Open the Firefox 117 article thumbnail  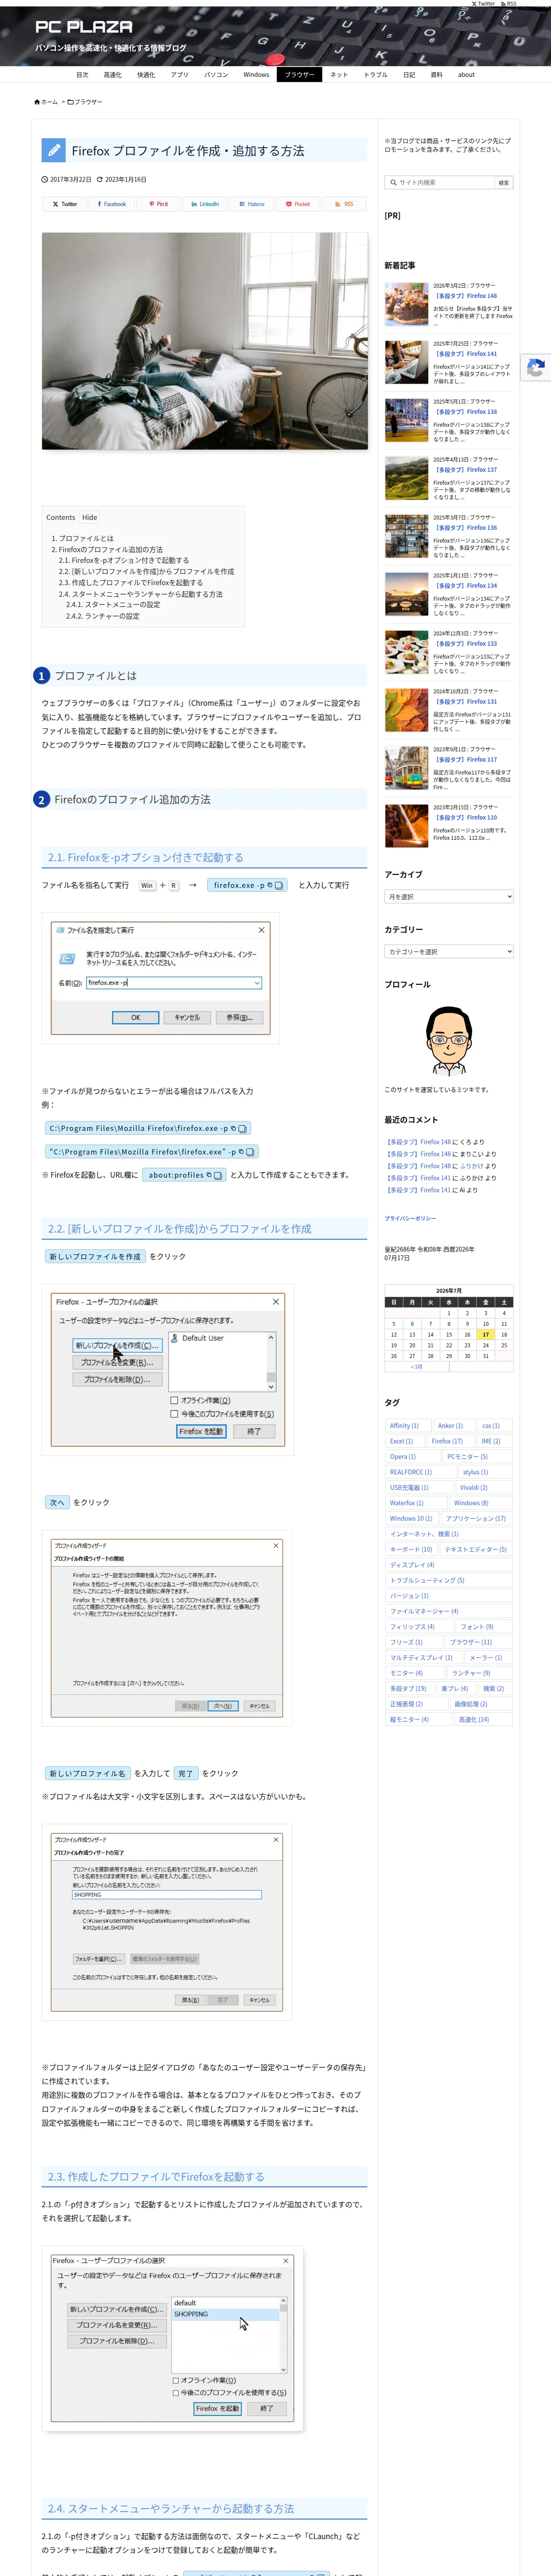[407, 769]
